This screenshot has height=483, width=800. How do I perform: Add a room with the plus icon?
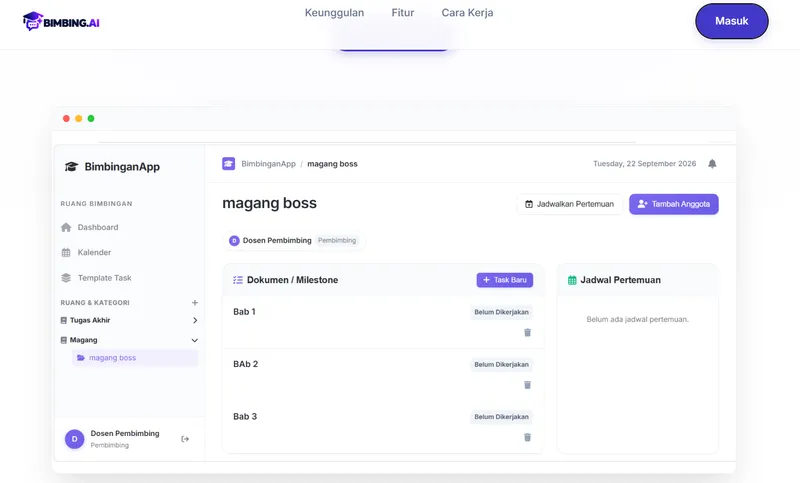point(194,302)
